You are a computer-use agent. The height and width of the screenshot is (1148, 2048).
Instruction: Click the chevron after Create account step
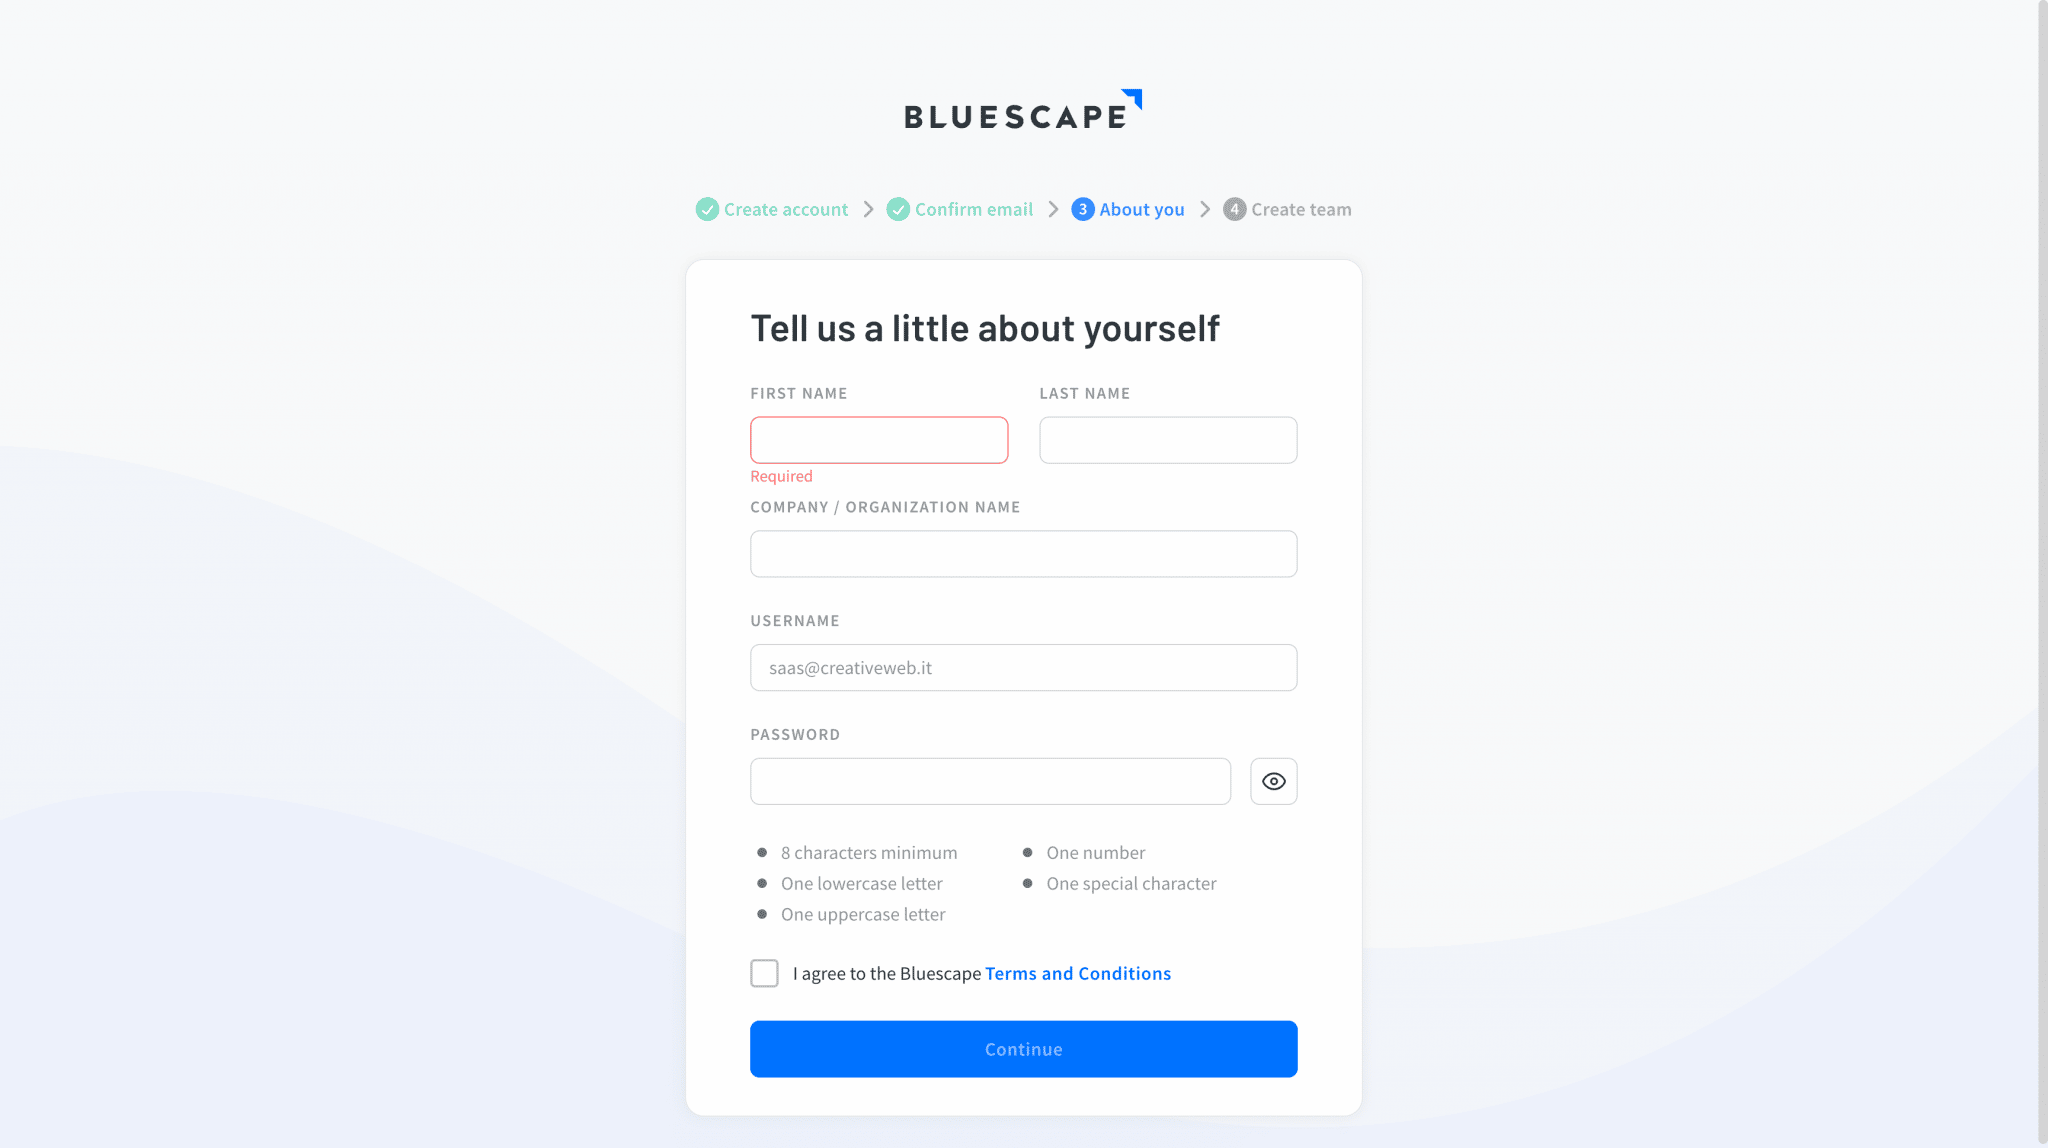(868, 208)
